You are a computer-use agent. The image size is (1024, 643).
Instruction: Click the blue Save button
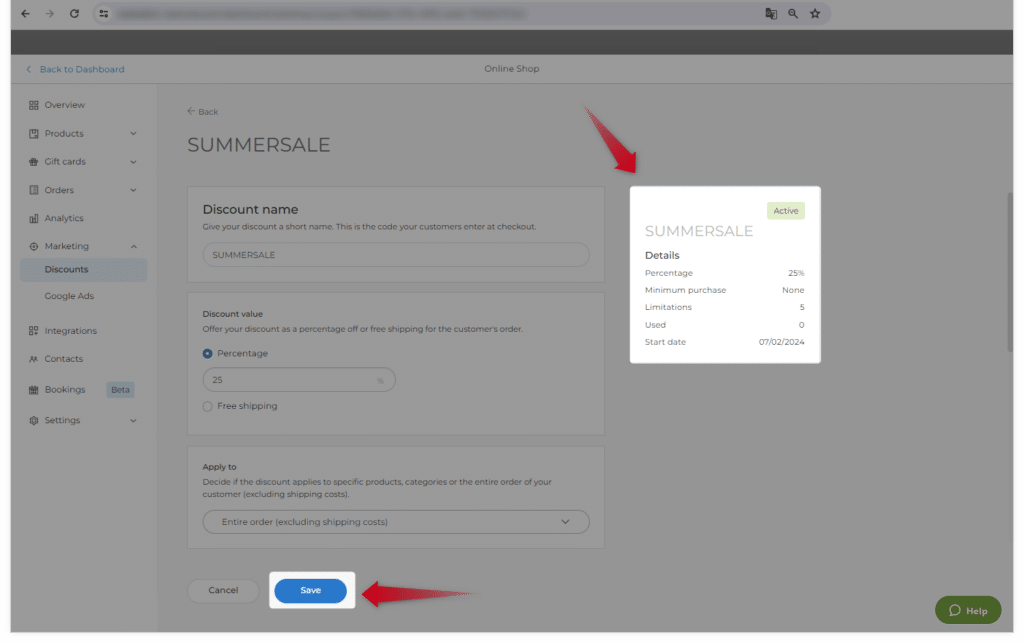310,591
